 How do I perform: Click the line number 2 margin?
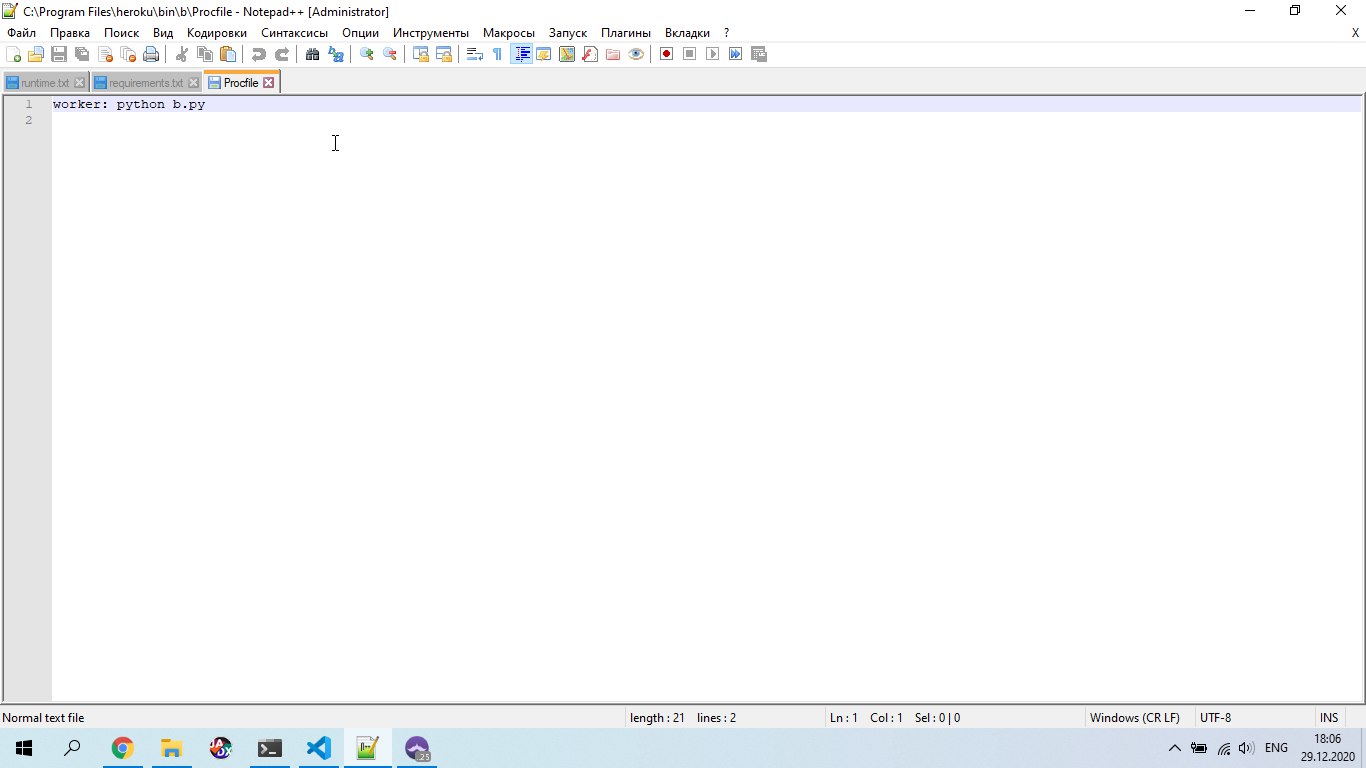tap(29, 120)
